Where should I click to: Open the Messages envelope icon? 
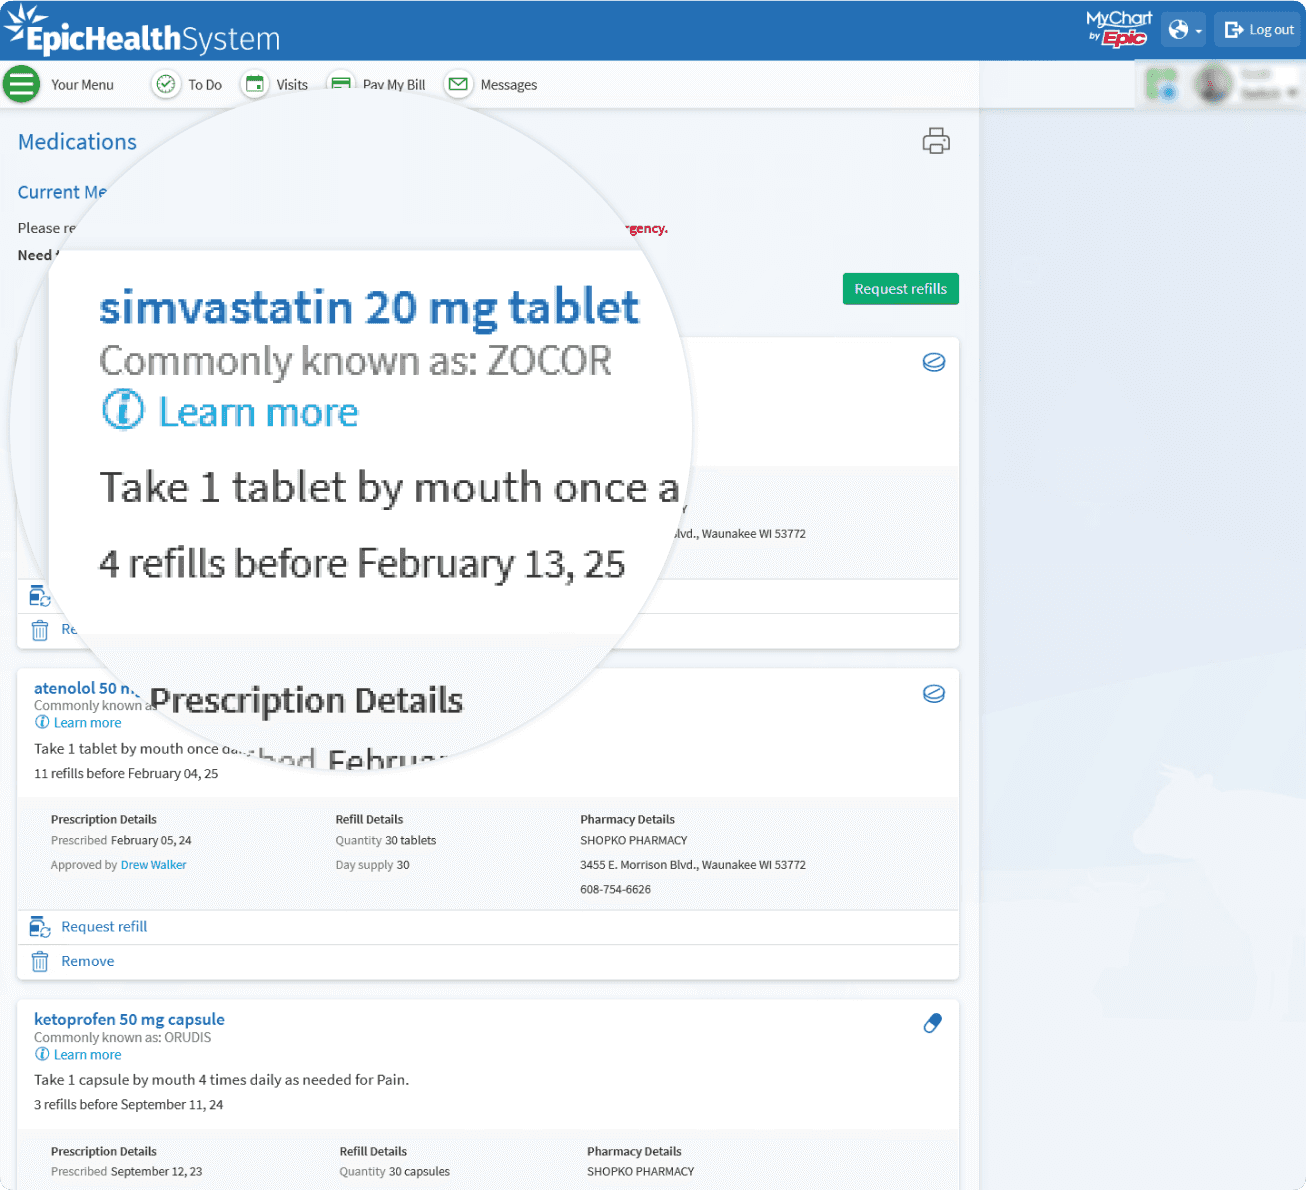[458, 85]
